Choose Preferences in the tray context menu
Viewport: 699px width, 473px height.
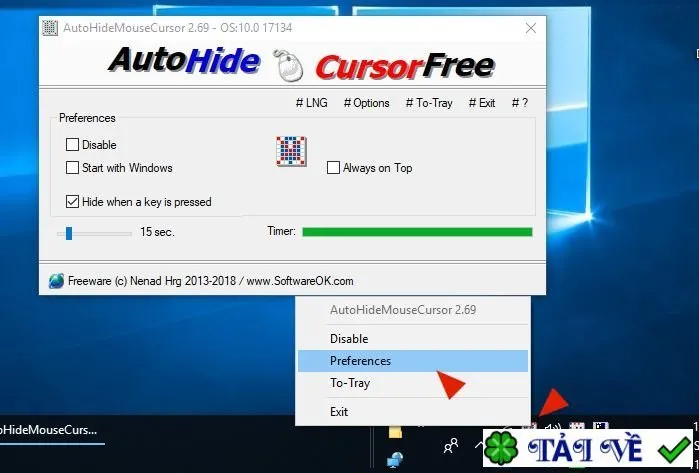click(413, 361)
